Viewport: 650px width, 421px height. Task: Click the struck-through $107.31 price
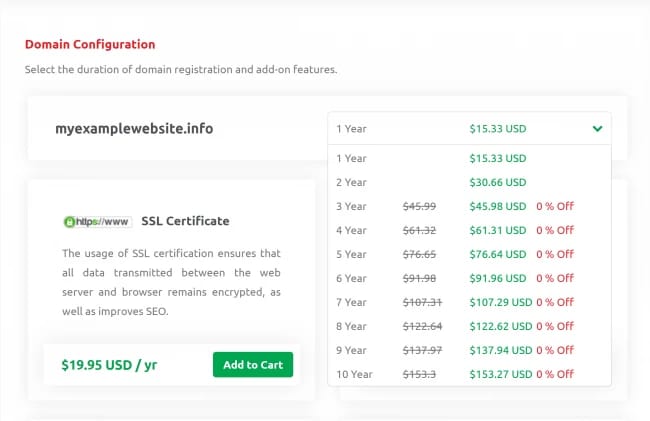pyautogui.click(x=422, y=302)
